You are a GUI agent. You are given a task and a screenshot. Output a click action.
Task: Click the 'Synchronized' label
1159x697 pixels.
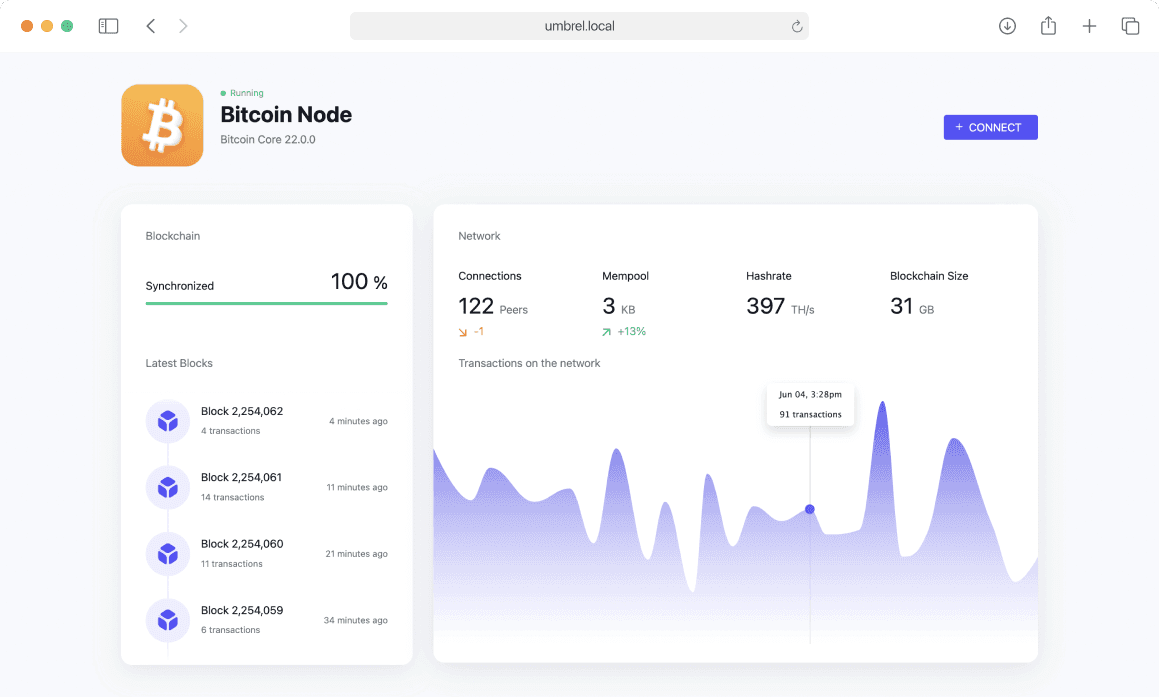(180, 286)
